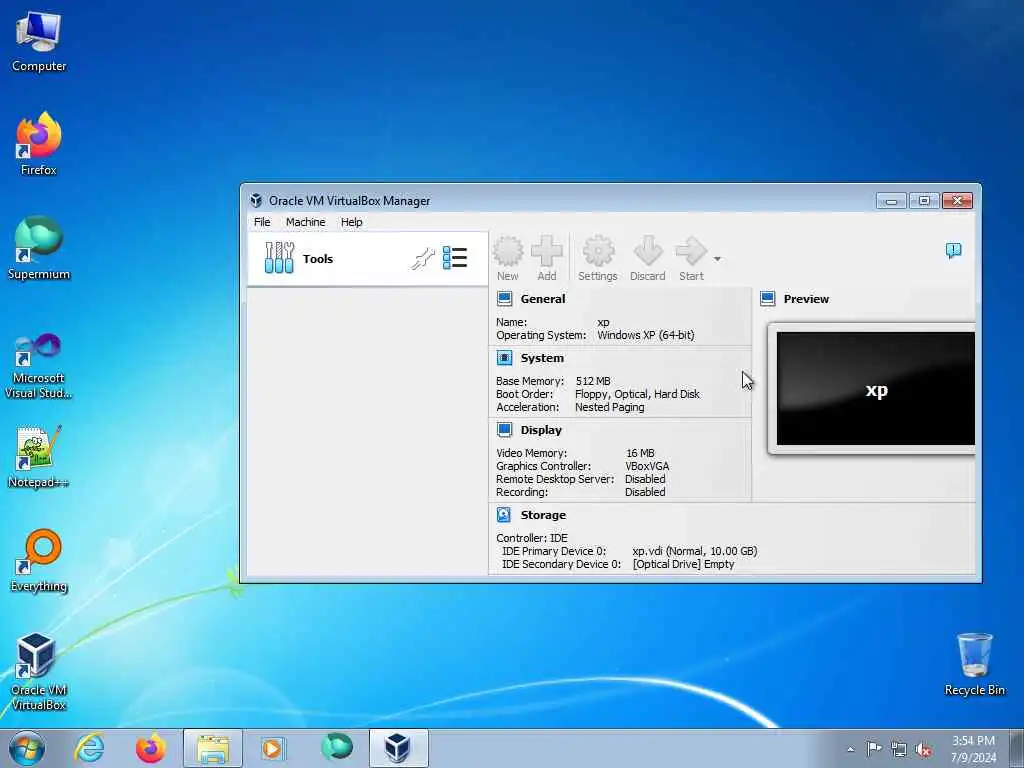This screenshot has width=1024, height=768.
Task: Click the Start arrow icon
Action: tap(691, 259)
